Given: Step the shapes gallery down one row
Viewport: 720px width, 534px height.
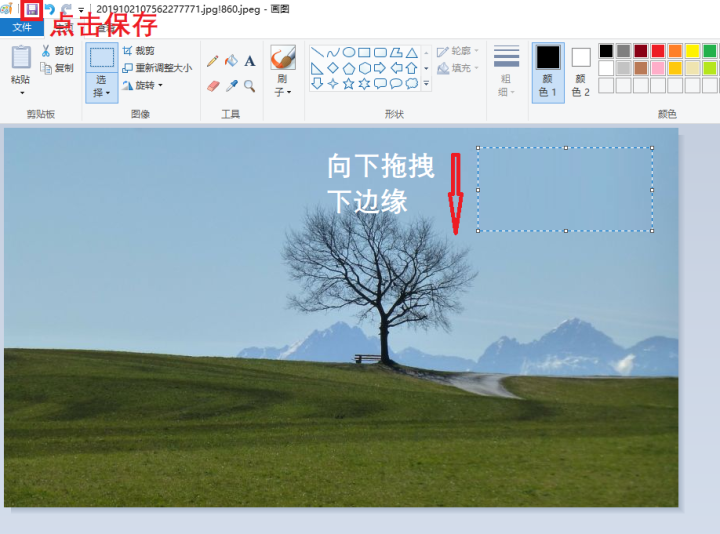Looking at the screenshot, I should [x=426, y=68].
